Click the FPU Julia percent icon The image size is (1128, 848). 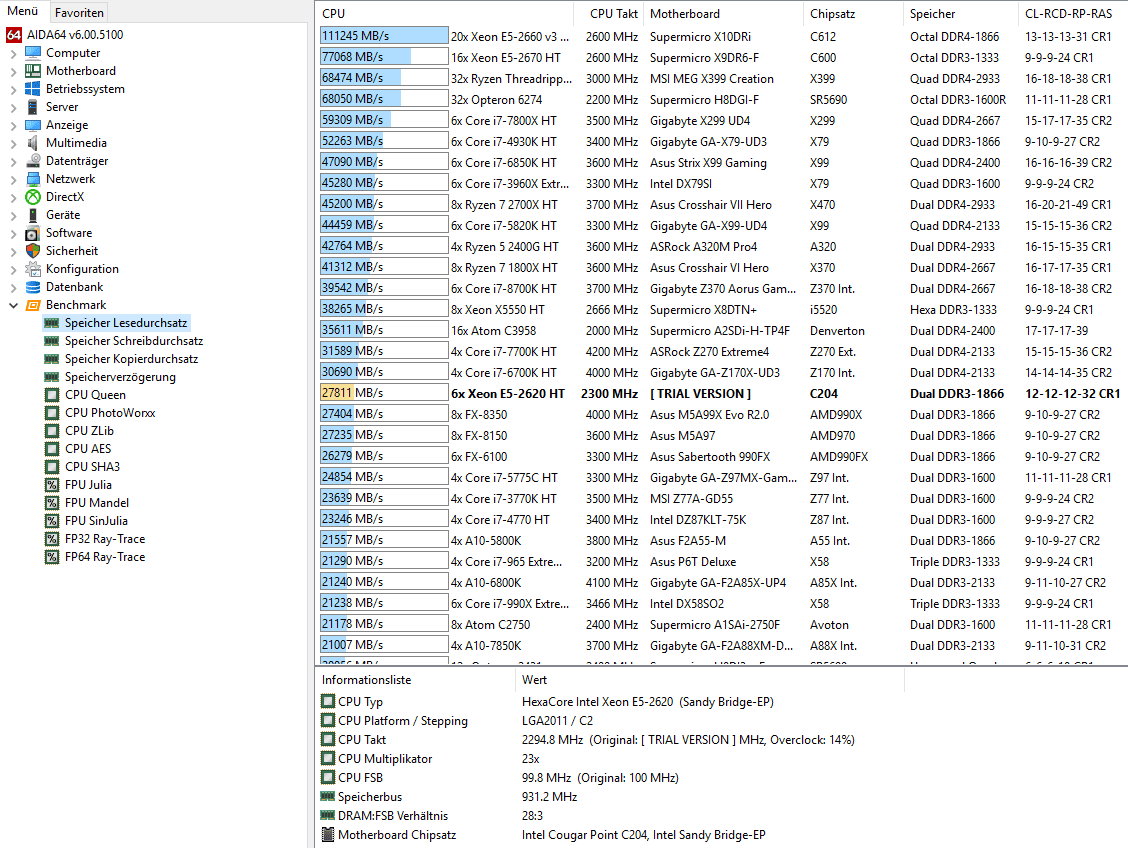(52, 485)
